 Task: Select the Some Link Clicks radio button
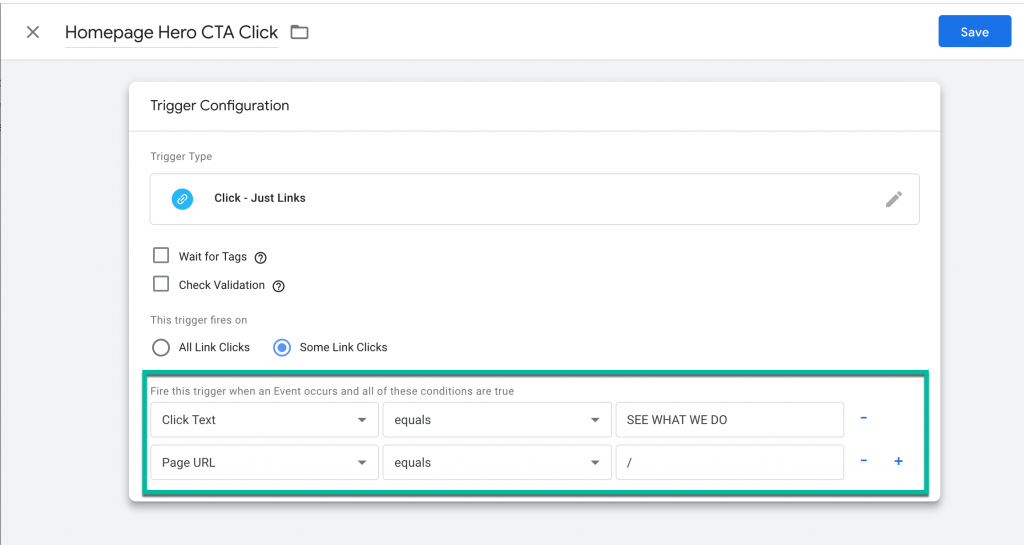281,347
